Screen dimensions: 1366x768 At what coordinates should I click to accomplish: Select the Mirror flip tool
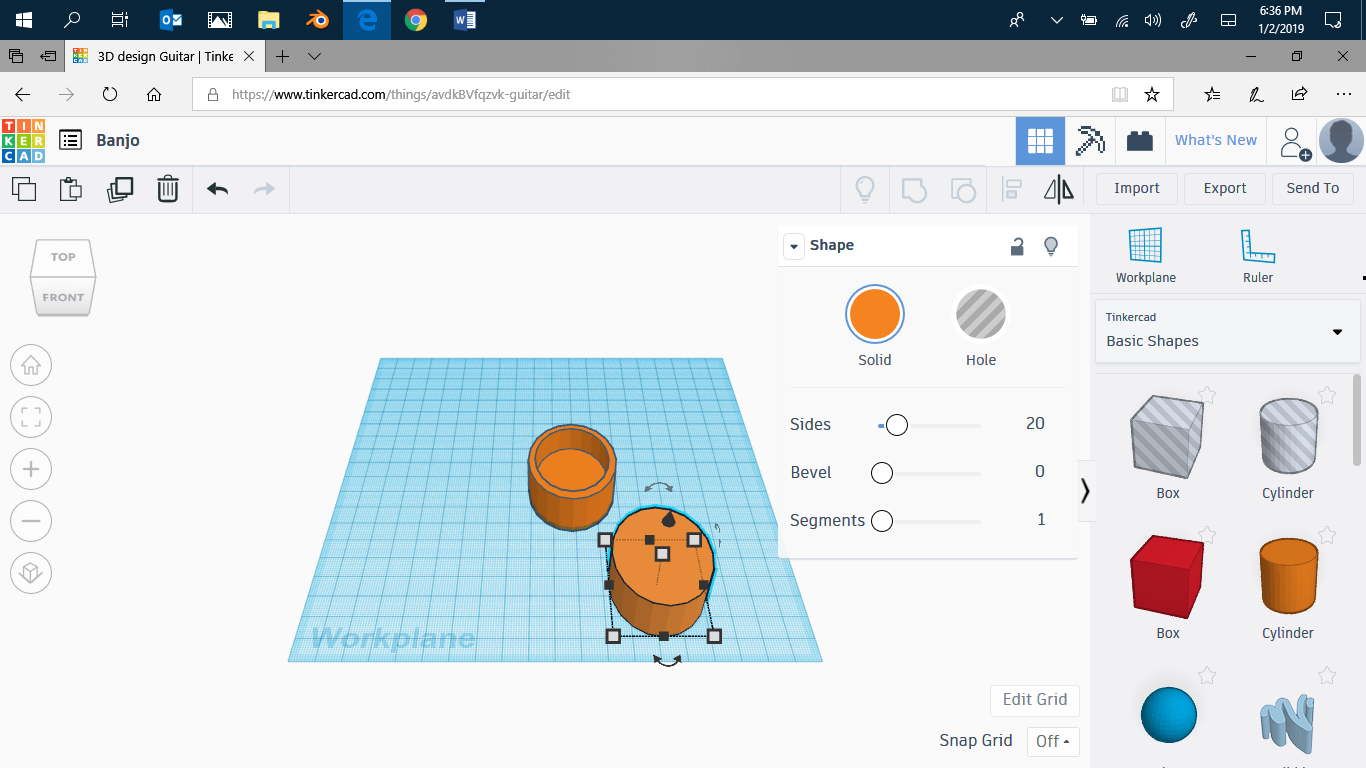tap(1059, 189)
